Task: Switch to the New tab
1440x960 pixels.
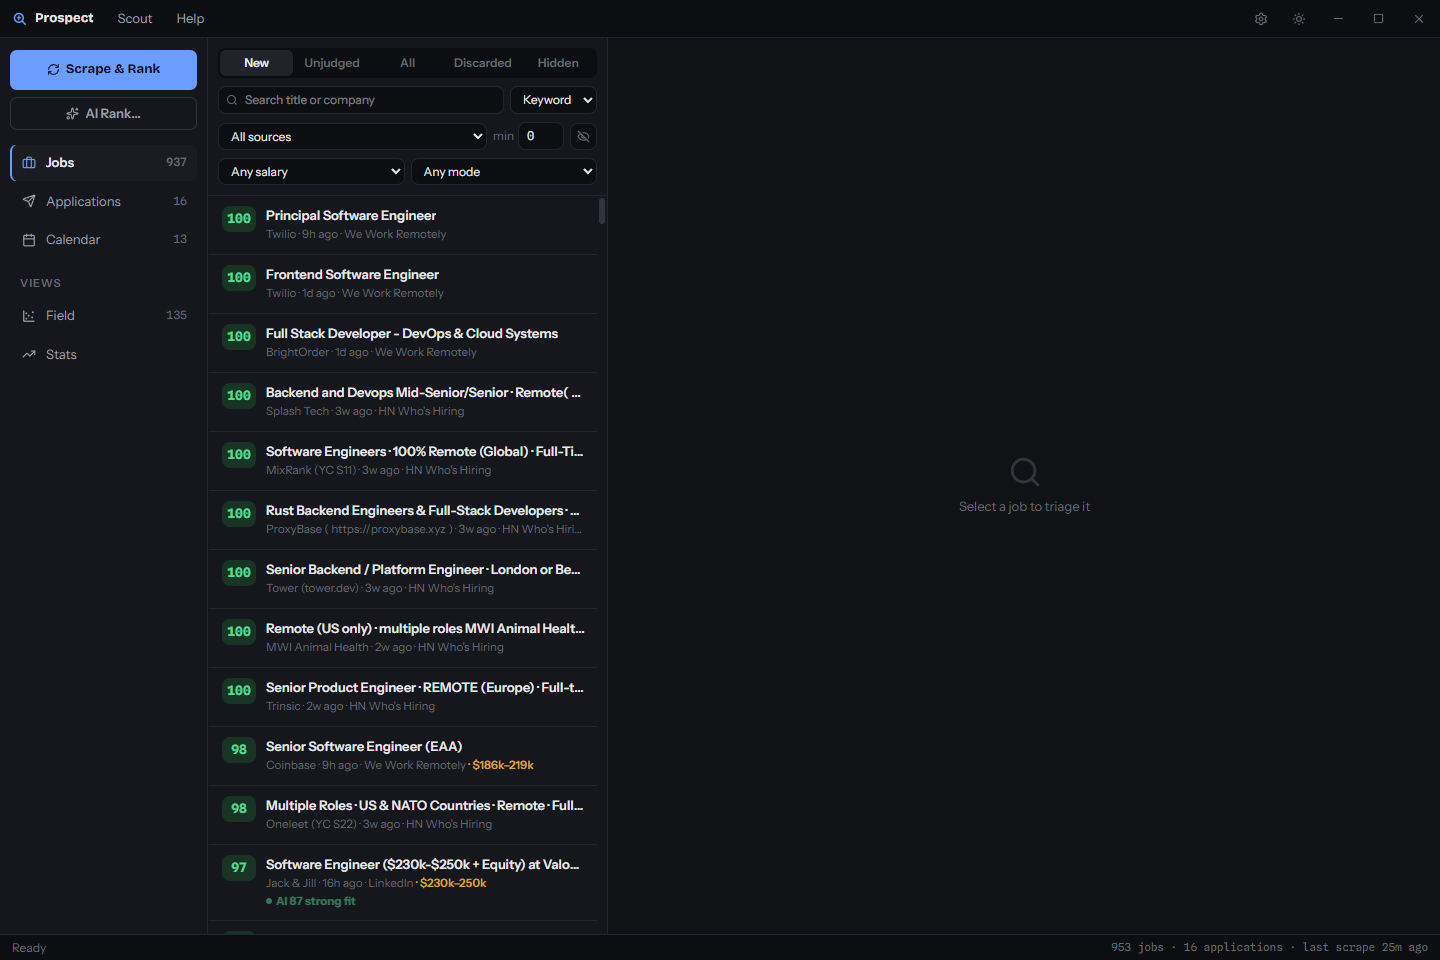Action: [257, 63]
